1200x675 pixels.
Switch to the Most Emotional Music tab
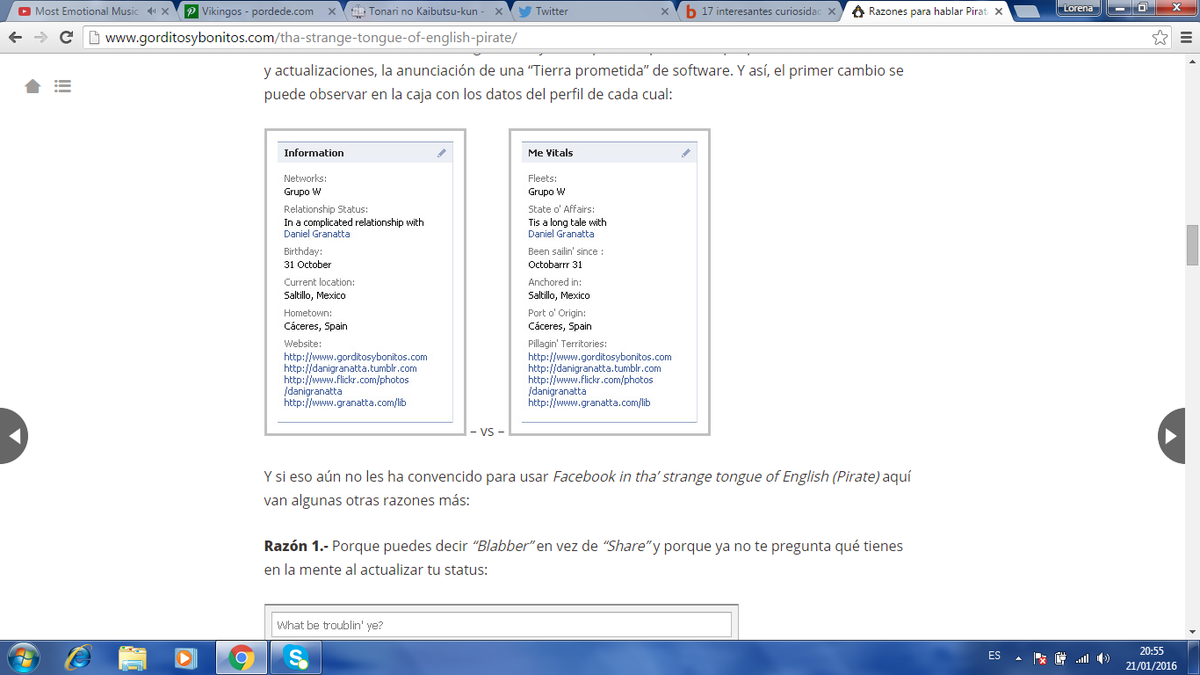point(88,11)
